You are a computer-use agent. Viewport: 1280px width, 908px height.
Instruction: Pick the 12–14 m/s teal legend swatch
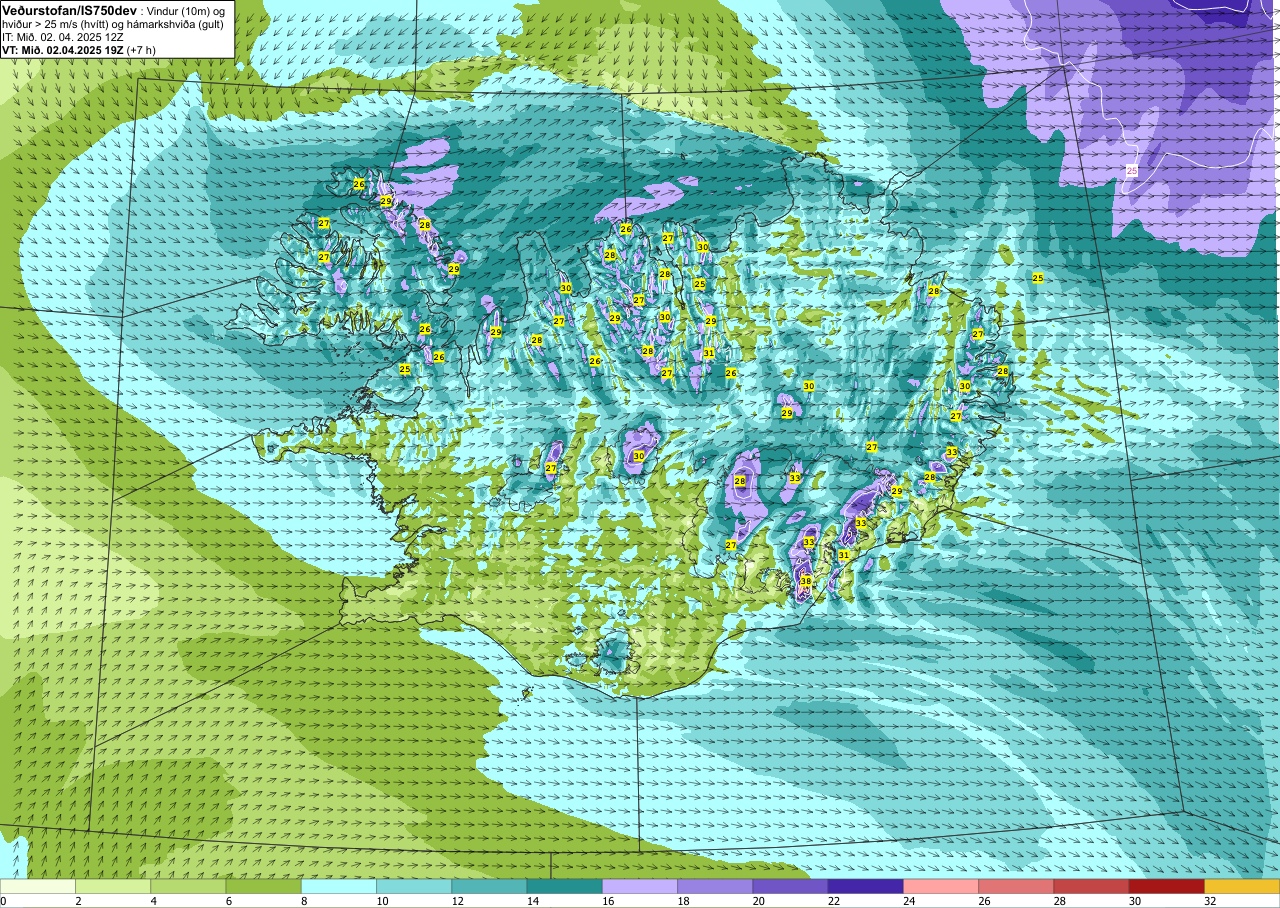489,886
